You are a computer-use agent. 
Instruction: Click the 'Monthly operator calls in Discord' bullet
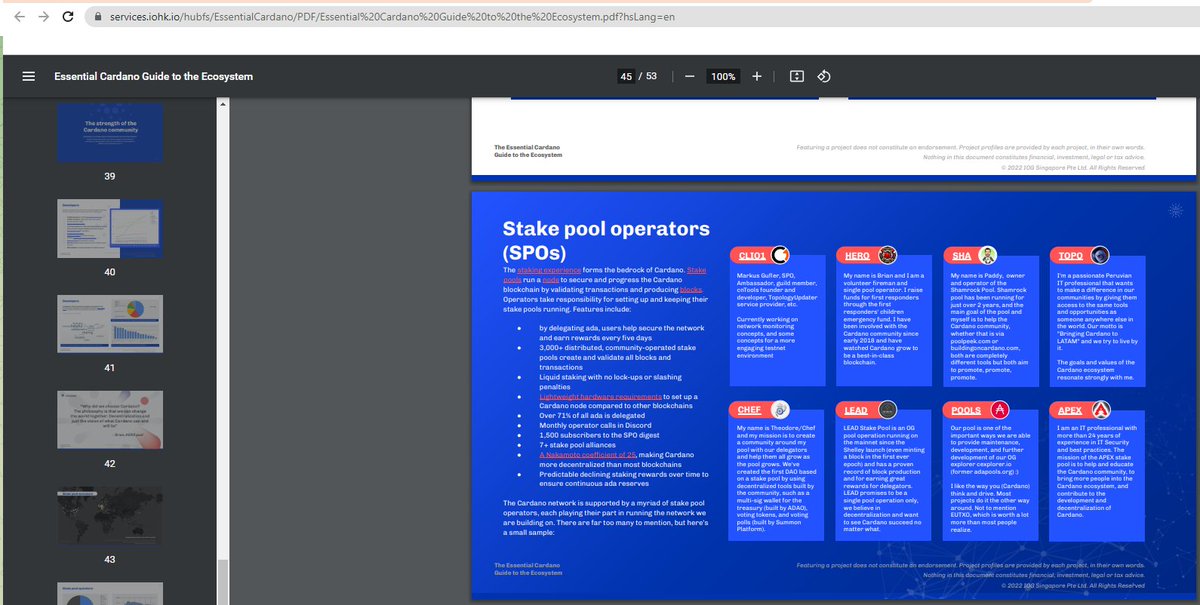pyautogui.click(x=594, y=425)
